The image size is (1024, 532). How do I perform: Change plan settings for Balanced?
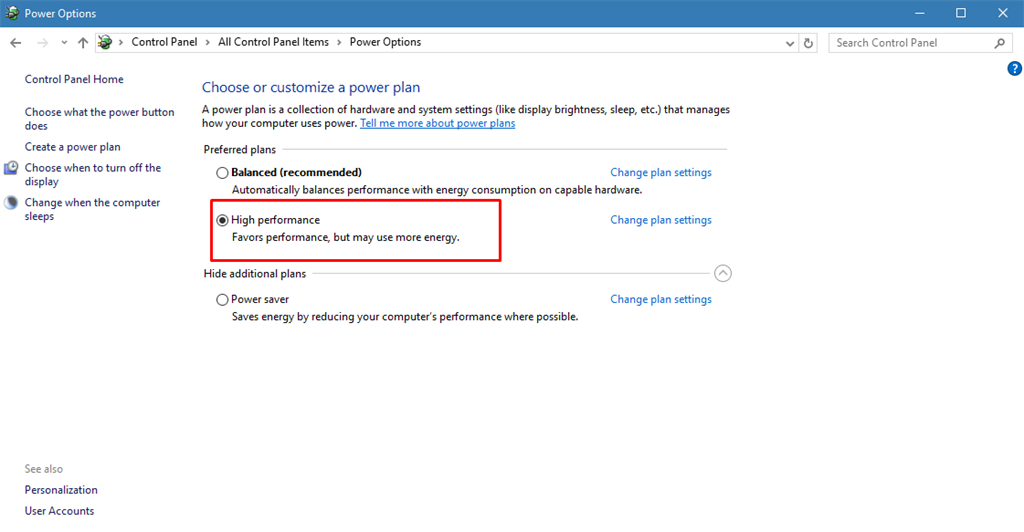point(661,173)
